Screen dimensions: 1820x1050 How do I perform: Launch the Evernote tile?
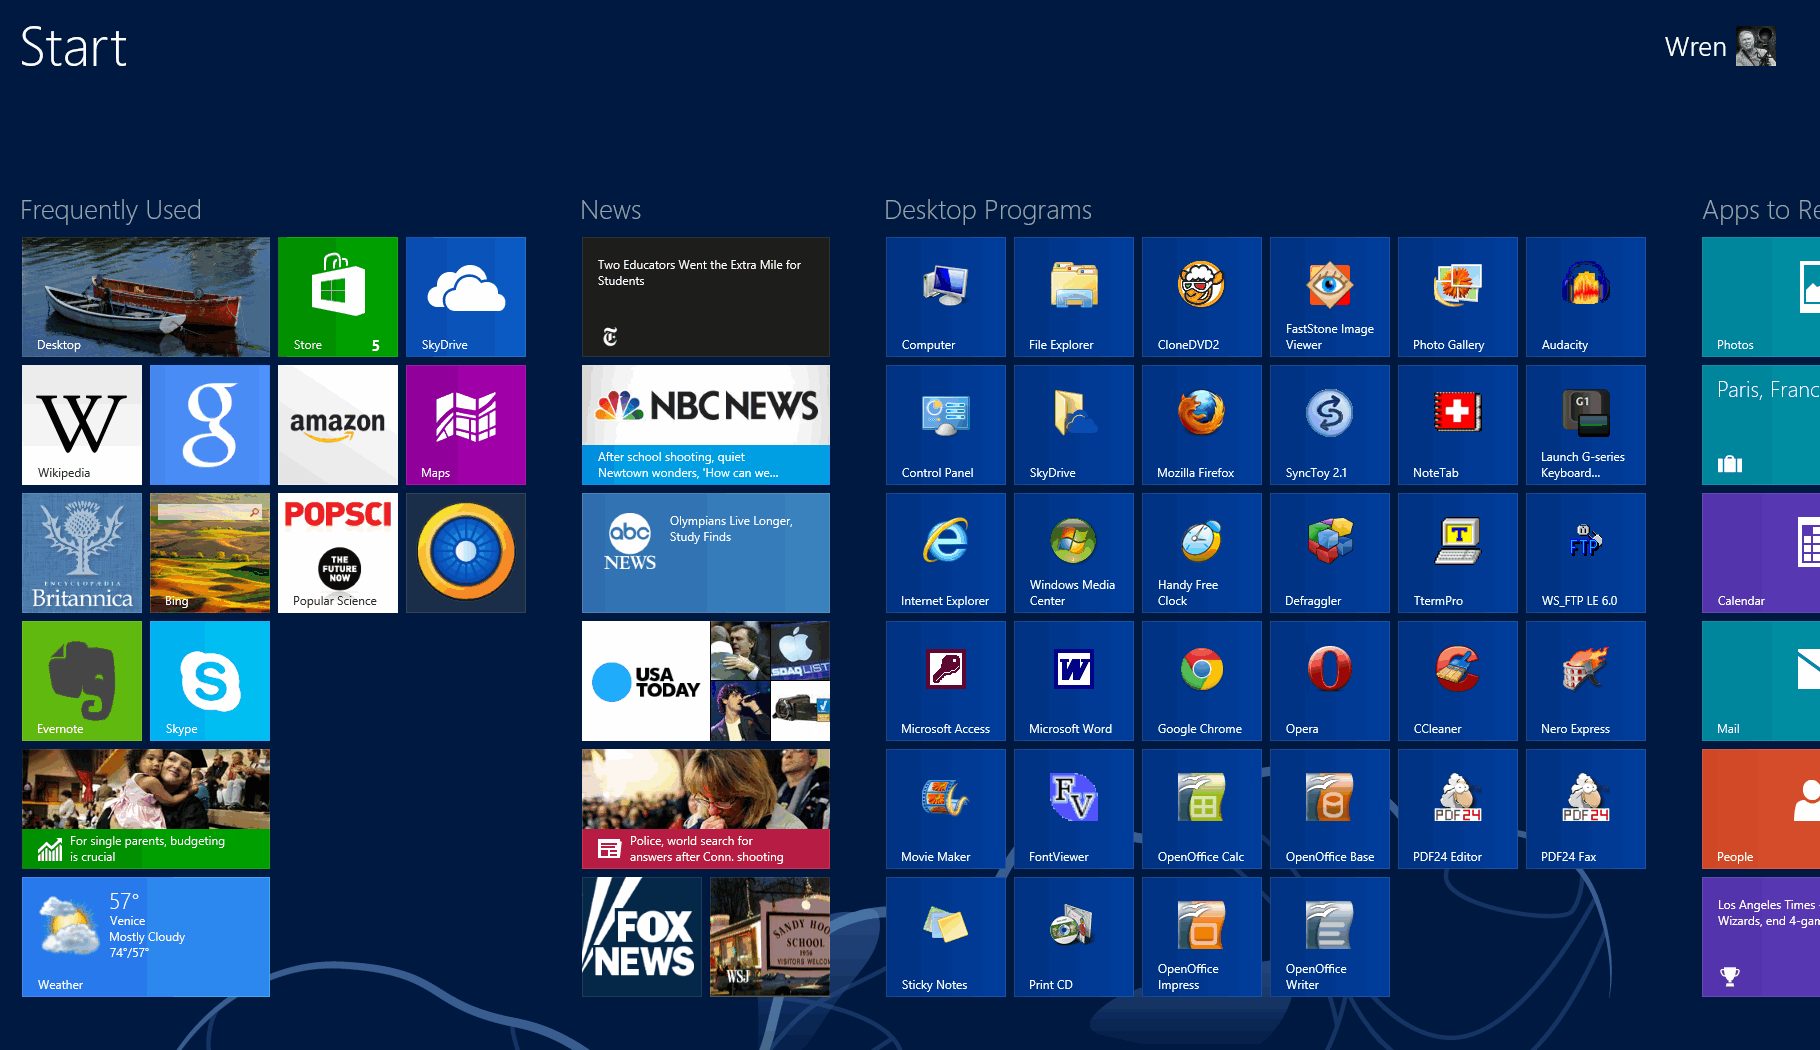point(82,681)
